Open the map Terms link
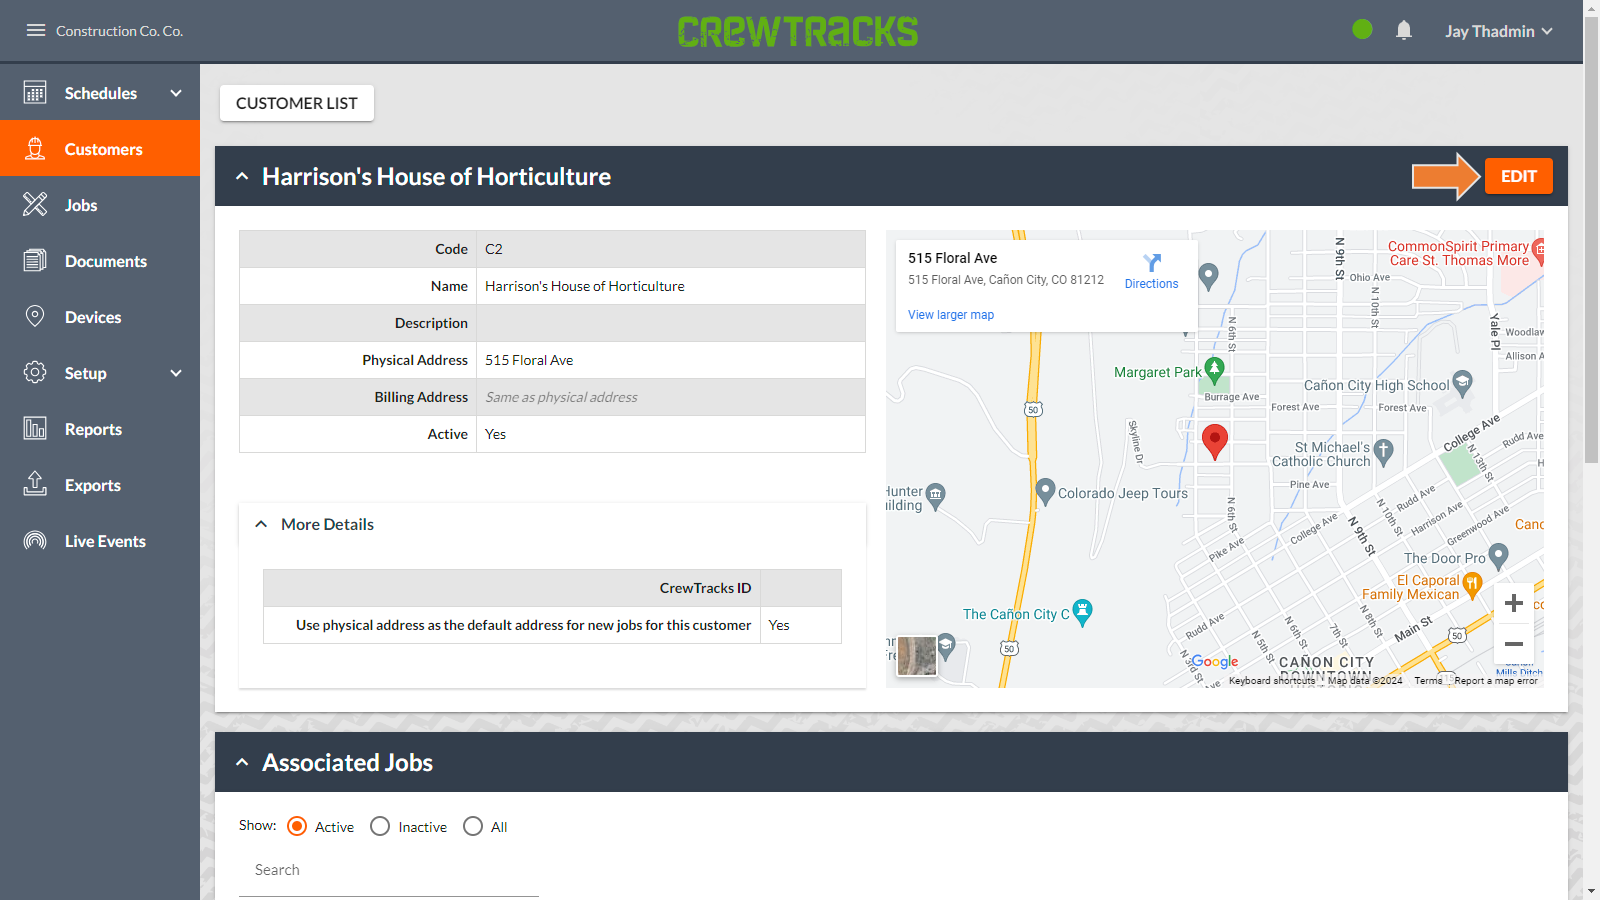The image size is (1600, 900). [x=1428, y=681]
